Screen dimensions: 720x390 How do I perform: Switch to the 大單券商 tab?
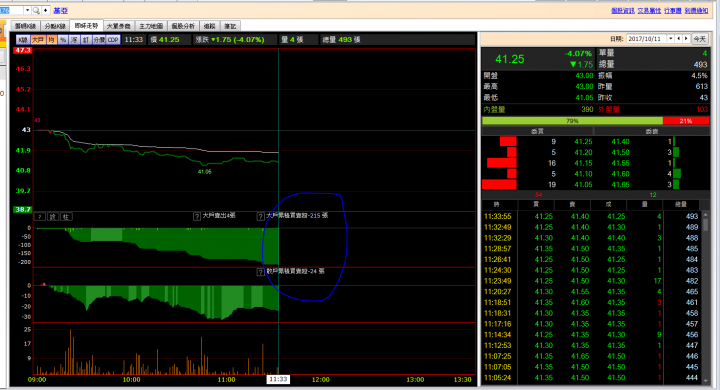[x=118, y=26]
